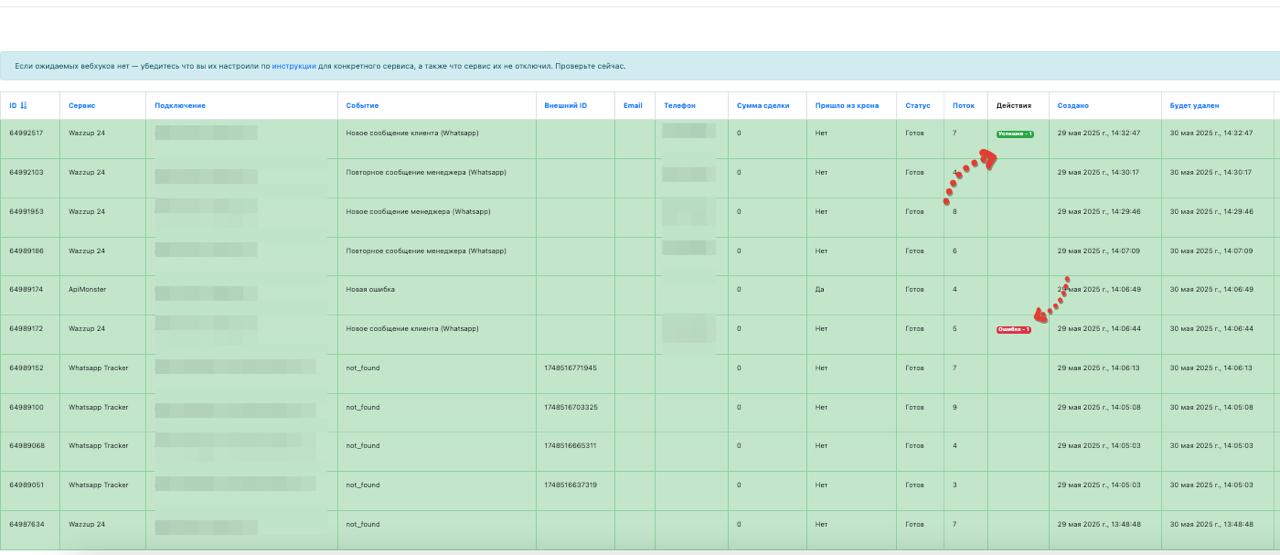Sort by the "Создано" column header
1280x555 pixels.
click(x=1073, y=106)
